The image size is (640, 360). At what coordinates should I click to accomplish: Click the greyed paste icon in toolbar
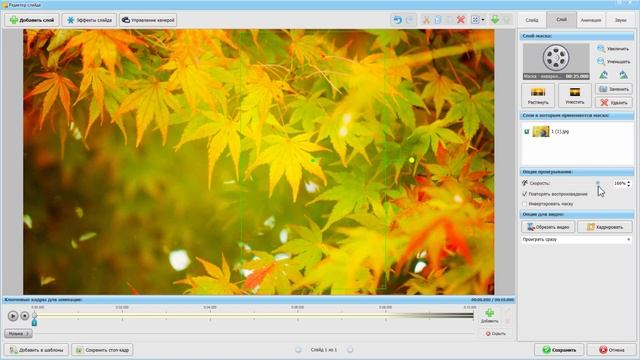(449, 20)
